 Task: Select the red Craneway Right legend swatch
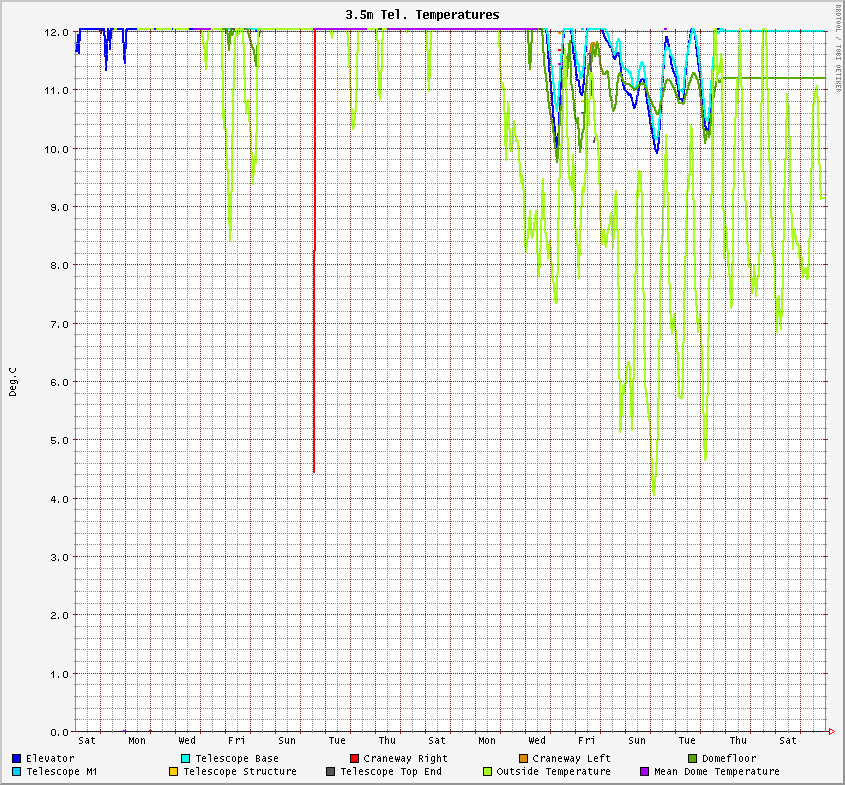(x=355, y=759)
